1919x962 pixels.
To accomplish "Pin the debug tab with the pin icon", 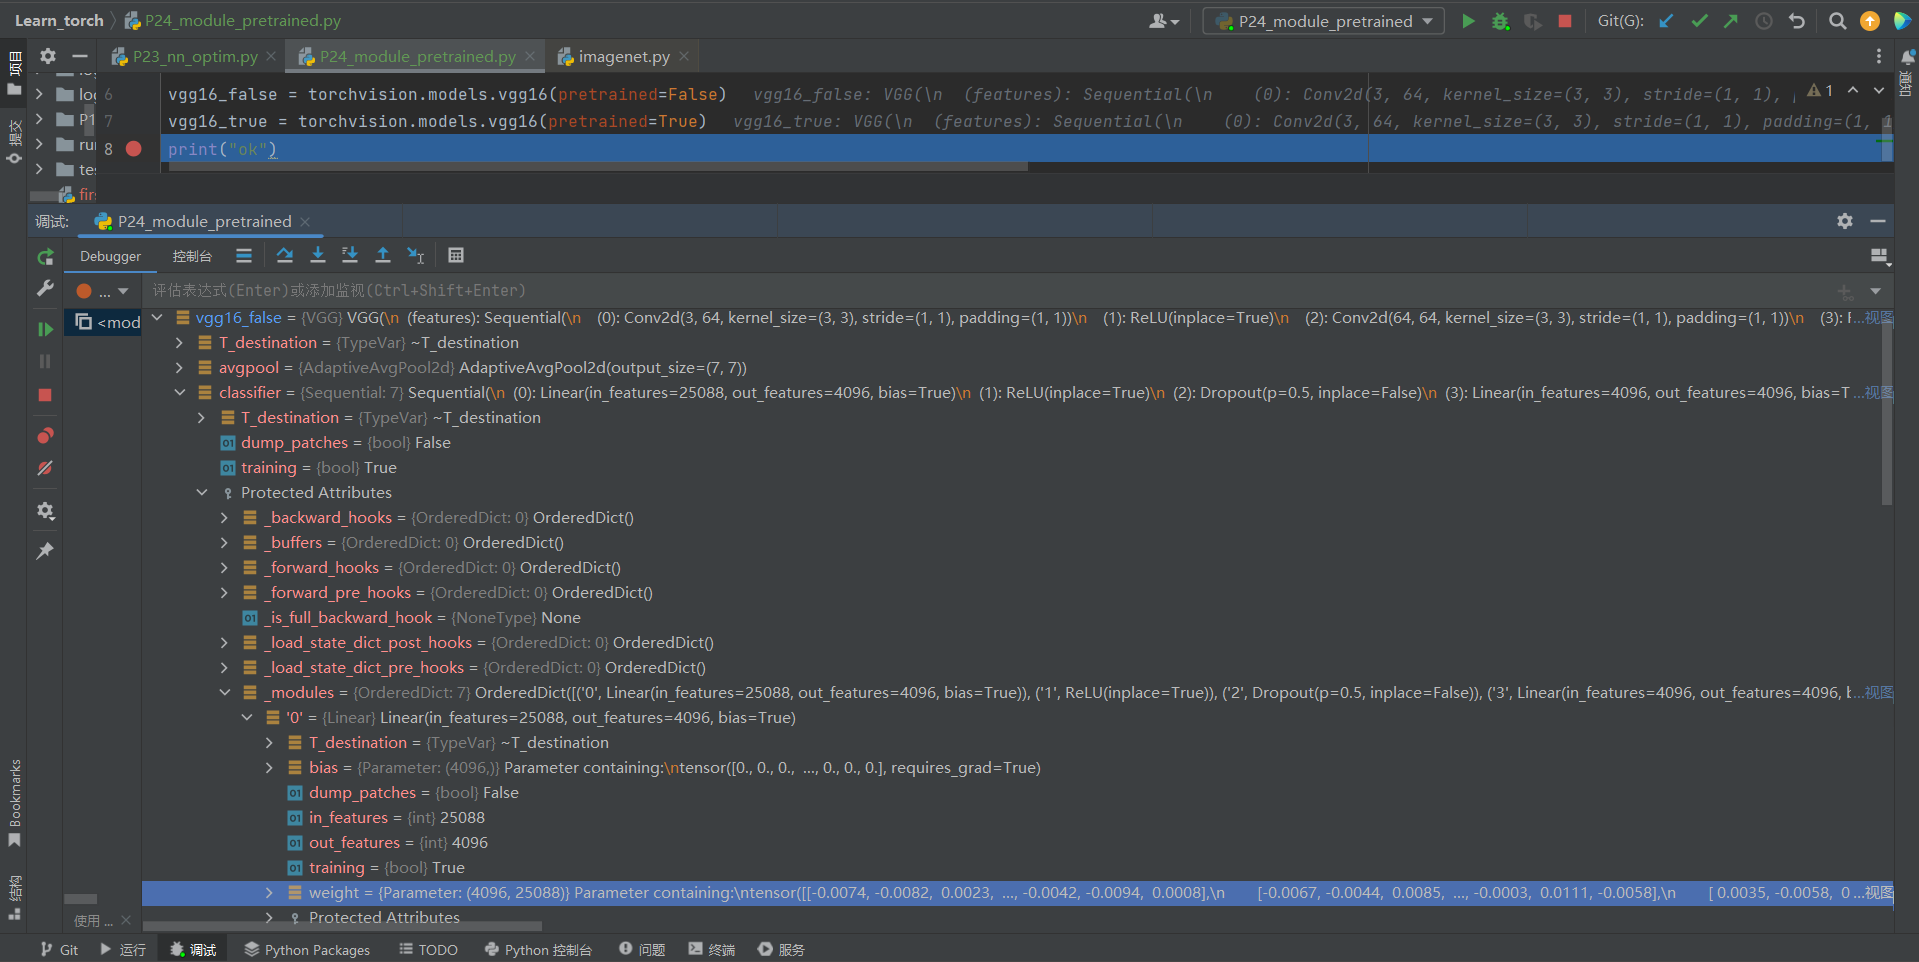I will (x=45, y=551).
